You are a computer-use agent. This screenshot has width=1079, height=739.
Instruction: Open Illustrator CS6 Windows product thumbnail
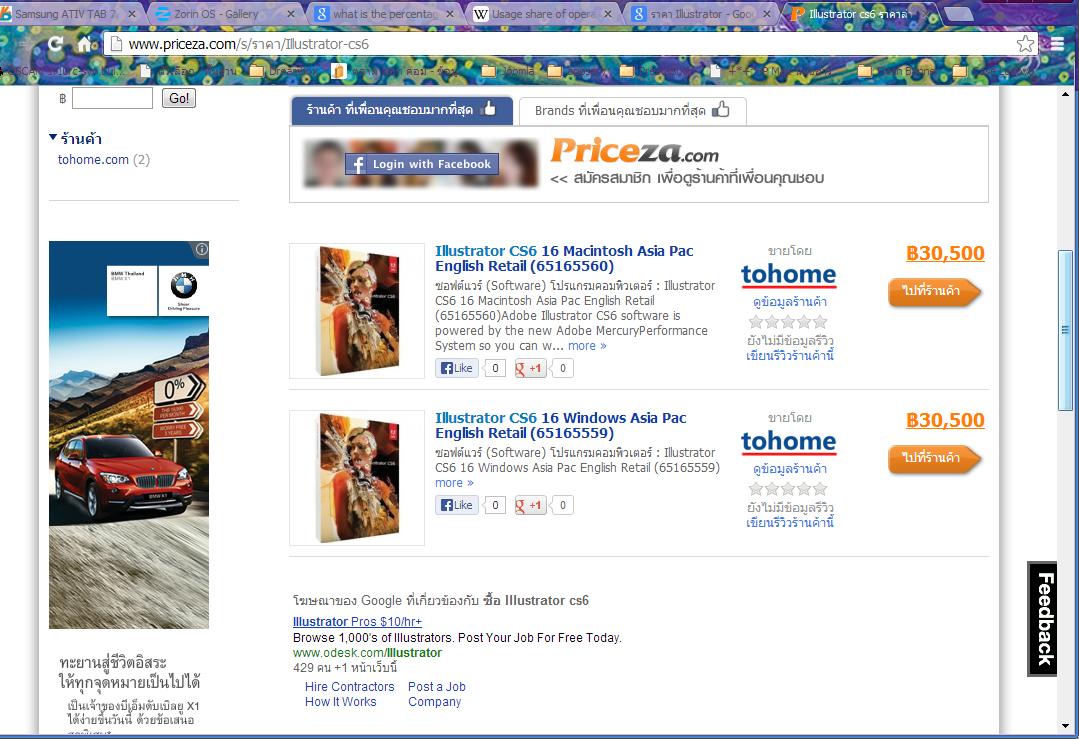(x=357, y=478)
